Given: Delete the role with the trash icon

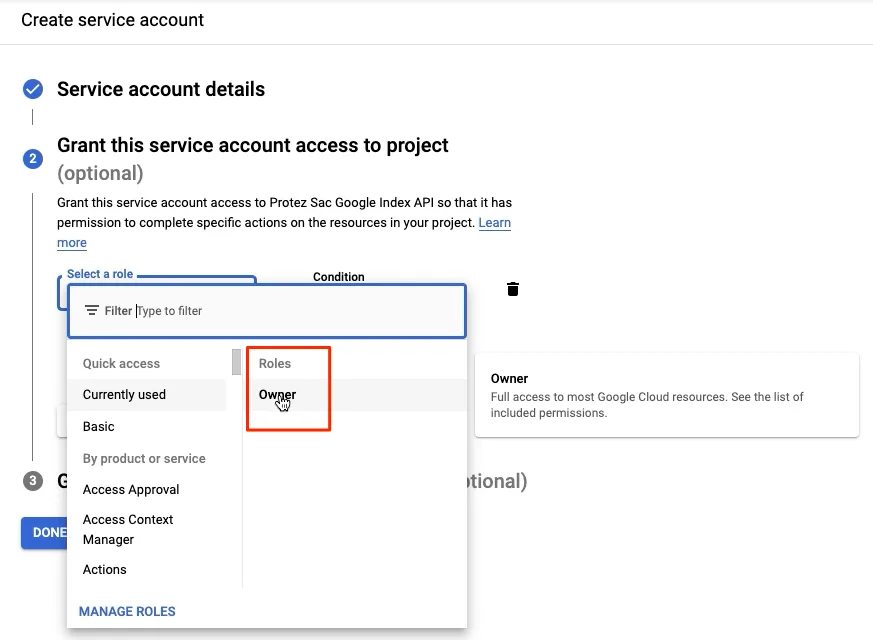Looking at the screenshot, I should pyautogui.click(x=513, y=289).
